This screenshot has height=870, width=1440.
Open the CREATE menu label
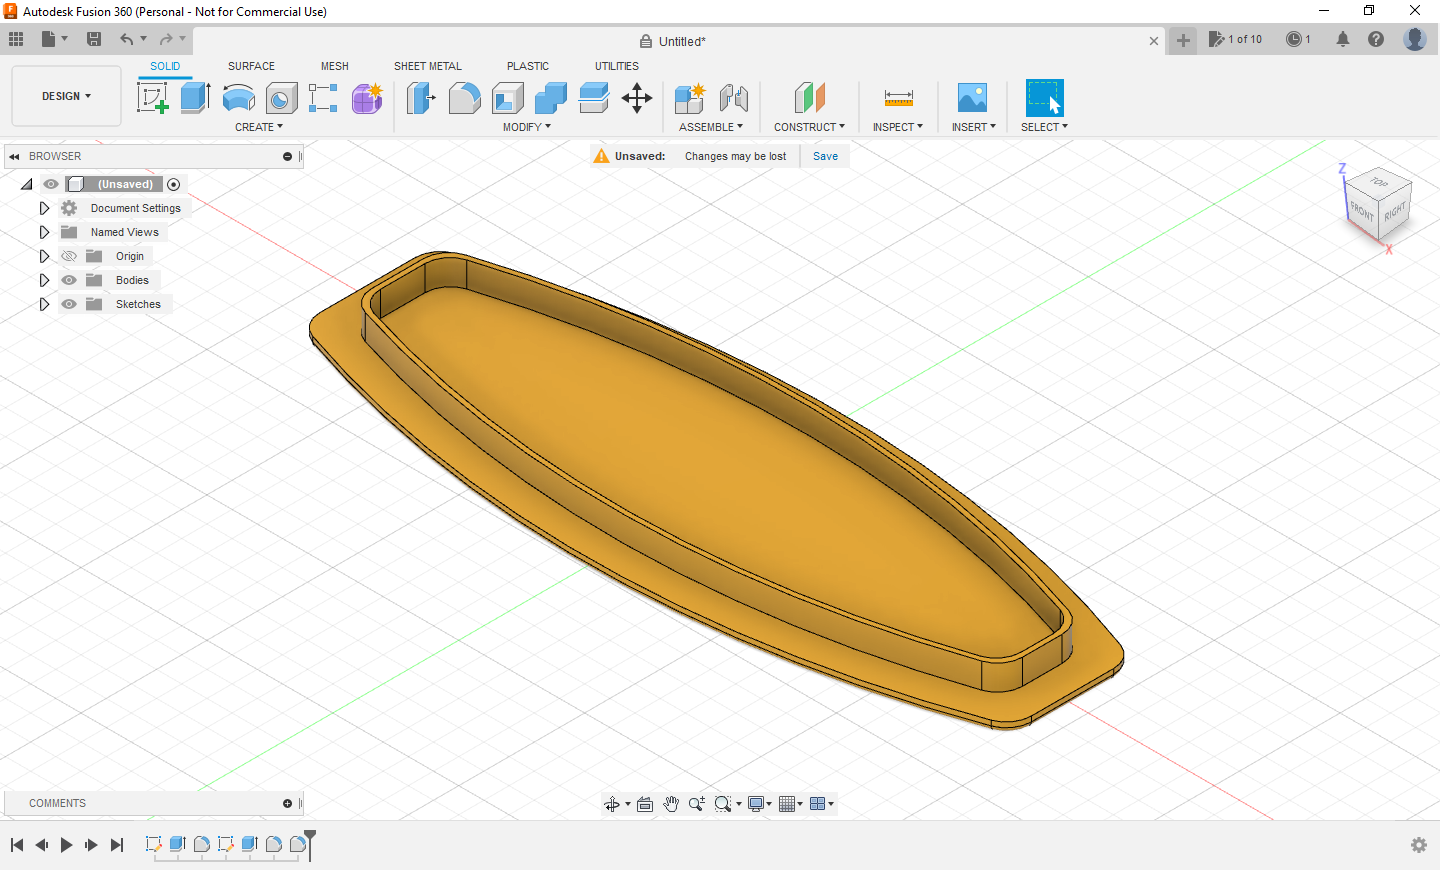coord(259,127)
